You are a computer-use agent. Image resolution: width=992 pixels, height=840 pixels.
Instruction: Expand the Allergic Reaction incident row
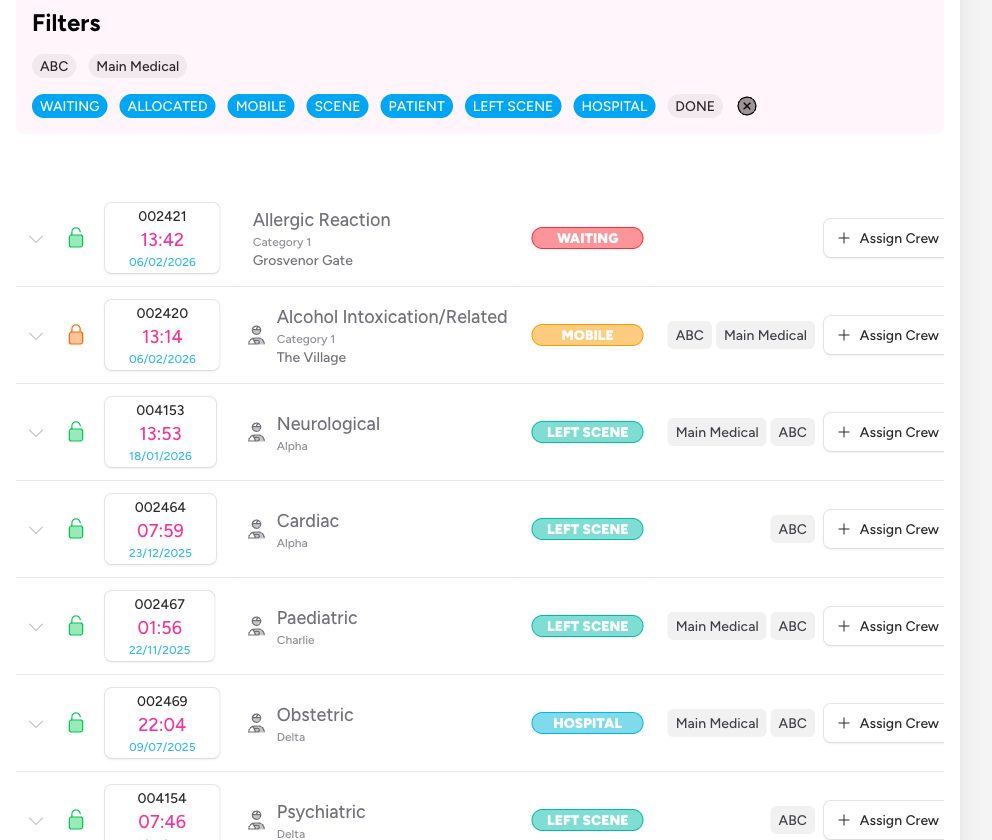pos(36,238)
